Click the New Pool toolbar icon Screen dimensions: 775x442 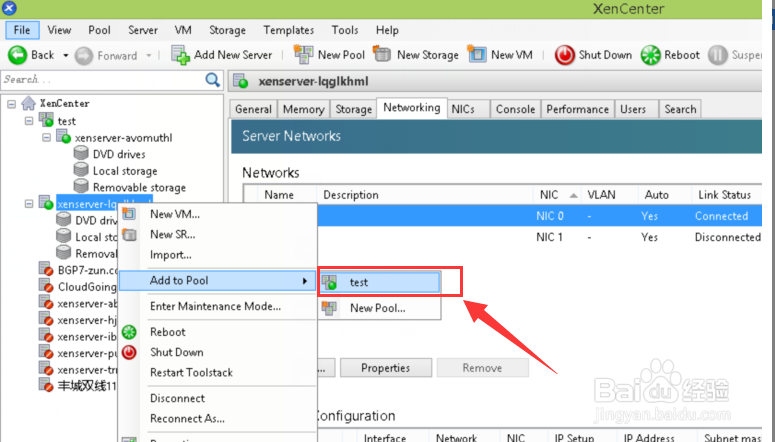click(x=303, y=54)
